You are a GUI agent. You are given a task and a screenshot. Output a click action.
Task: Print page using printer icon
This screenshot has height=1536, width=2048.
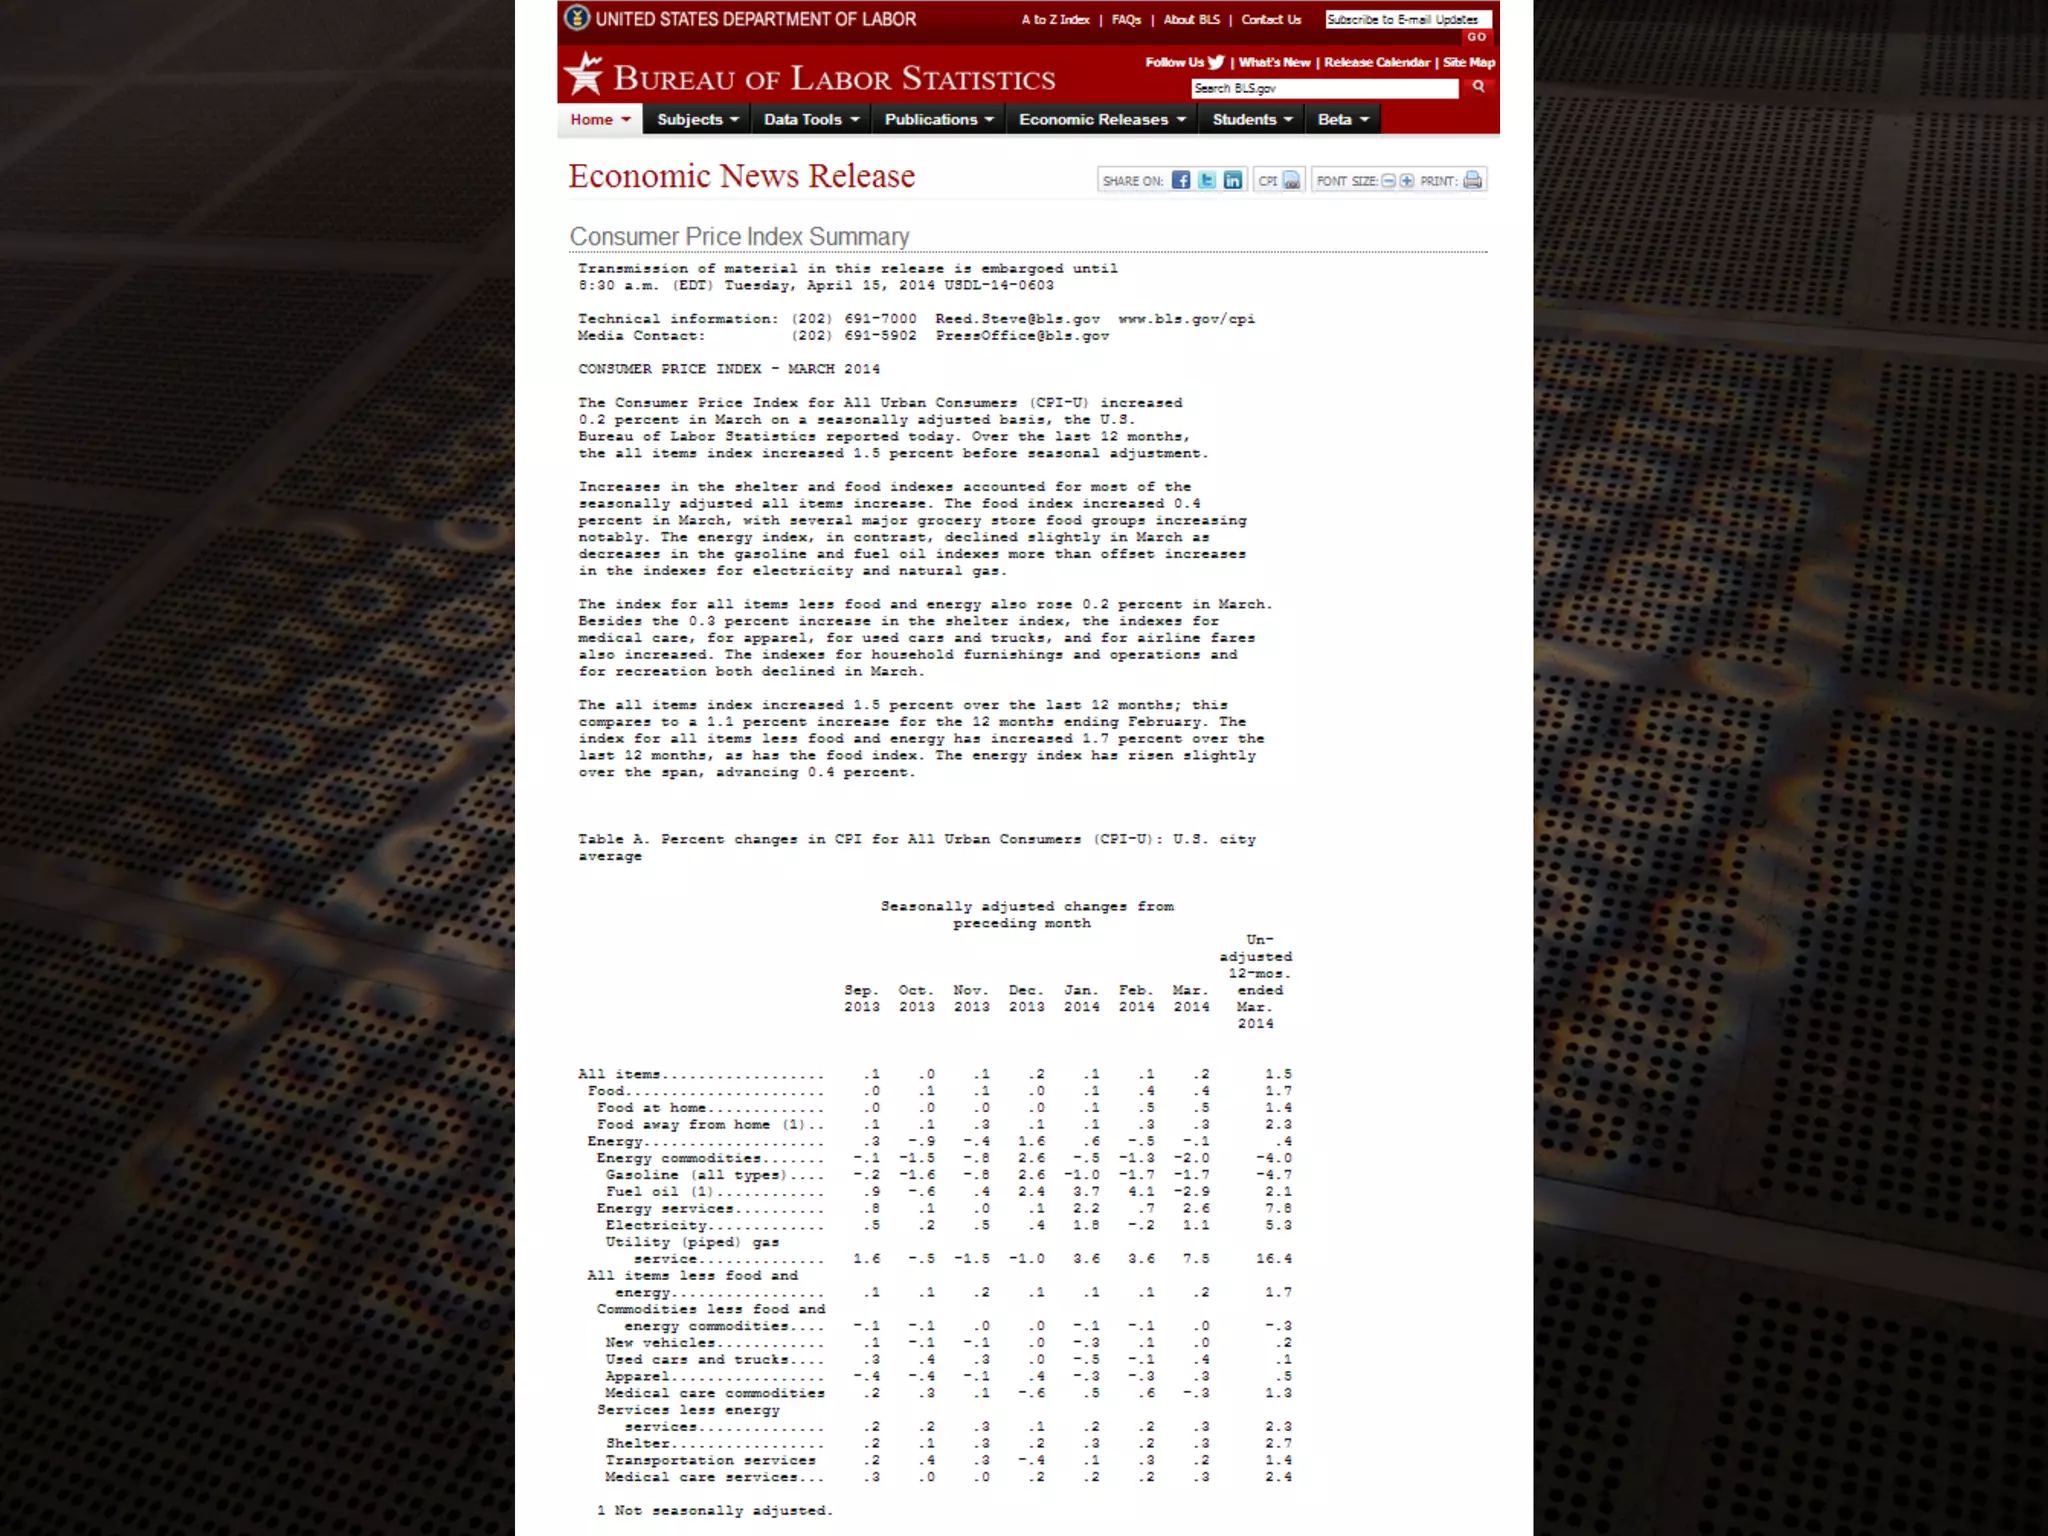pos(1472,180)
